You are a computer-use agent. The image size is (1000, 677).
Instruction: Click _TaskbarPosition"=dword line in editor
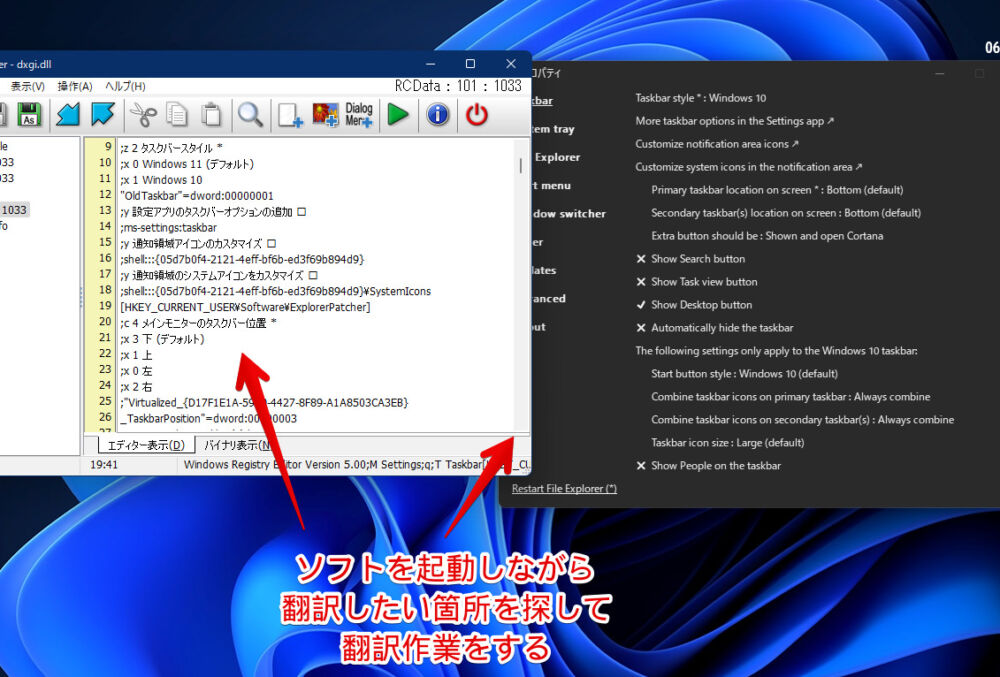click(x=209, y=419)
